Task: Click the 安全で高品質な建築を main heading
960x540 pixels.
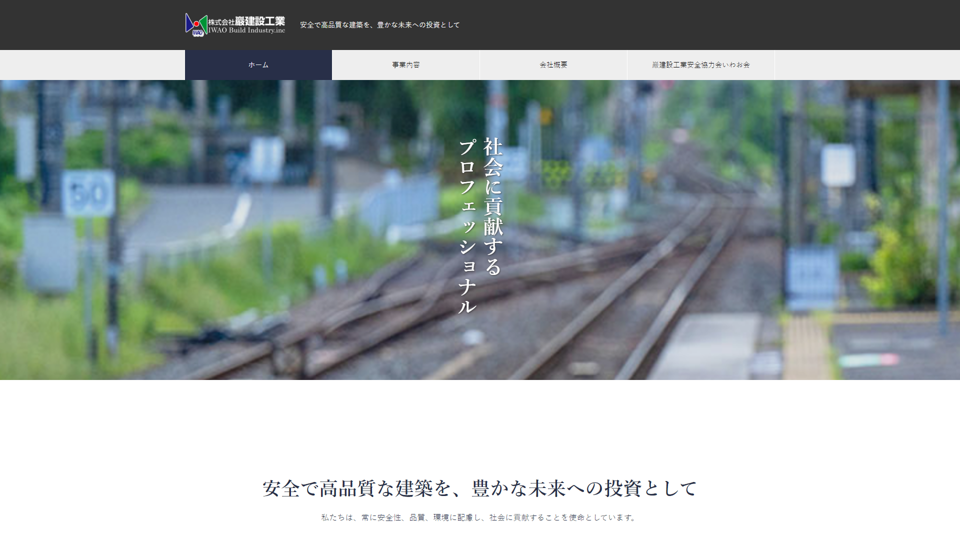Action: tap(480, 488)
